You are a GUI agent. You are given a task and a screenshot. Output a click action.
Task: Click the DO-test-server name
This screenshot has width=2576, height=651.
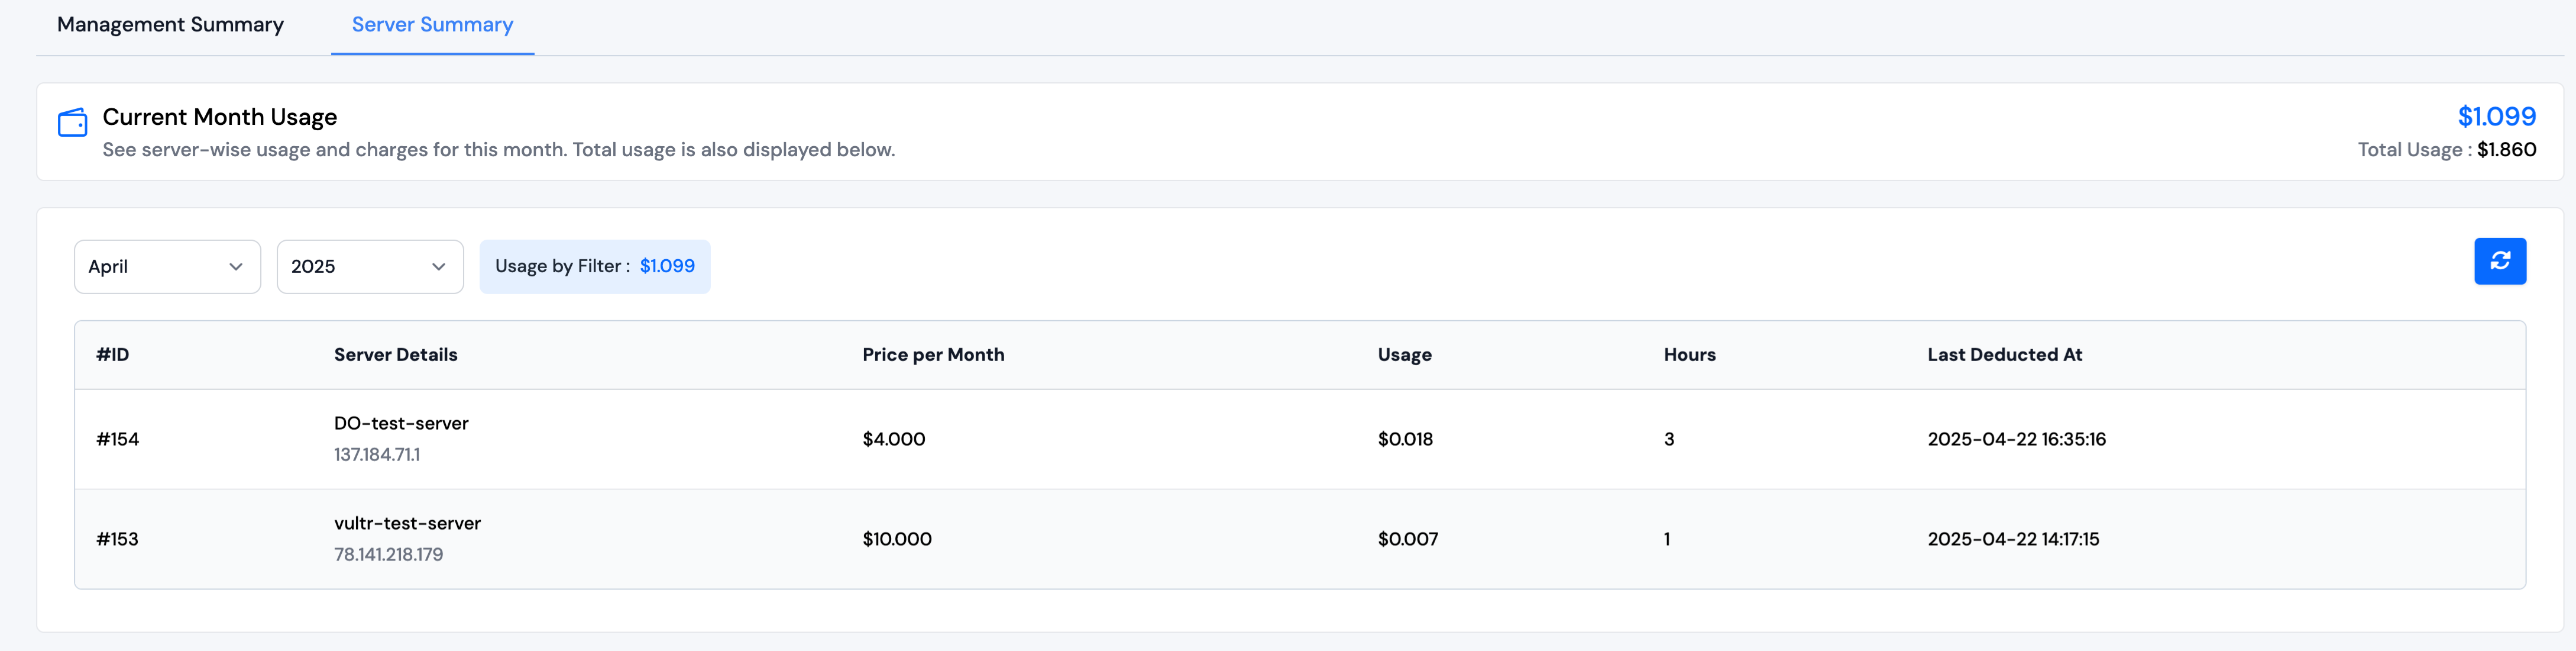tap(401, 423)
